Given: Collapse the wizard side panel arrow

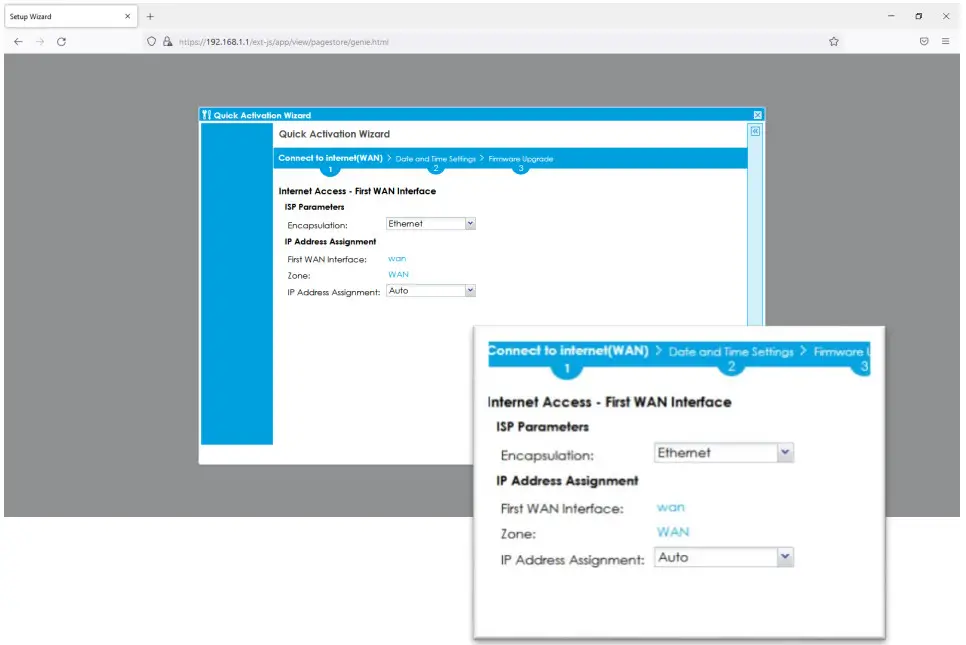Looking at the screenshot, I should coord(755,131).
